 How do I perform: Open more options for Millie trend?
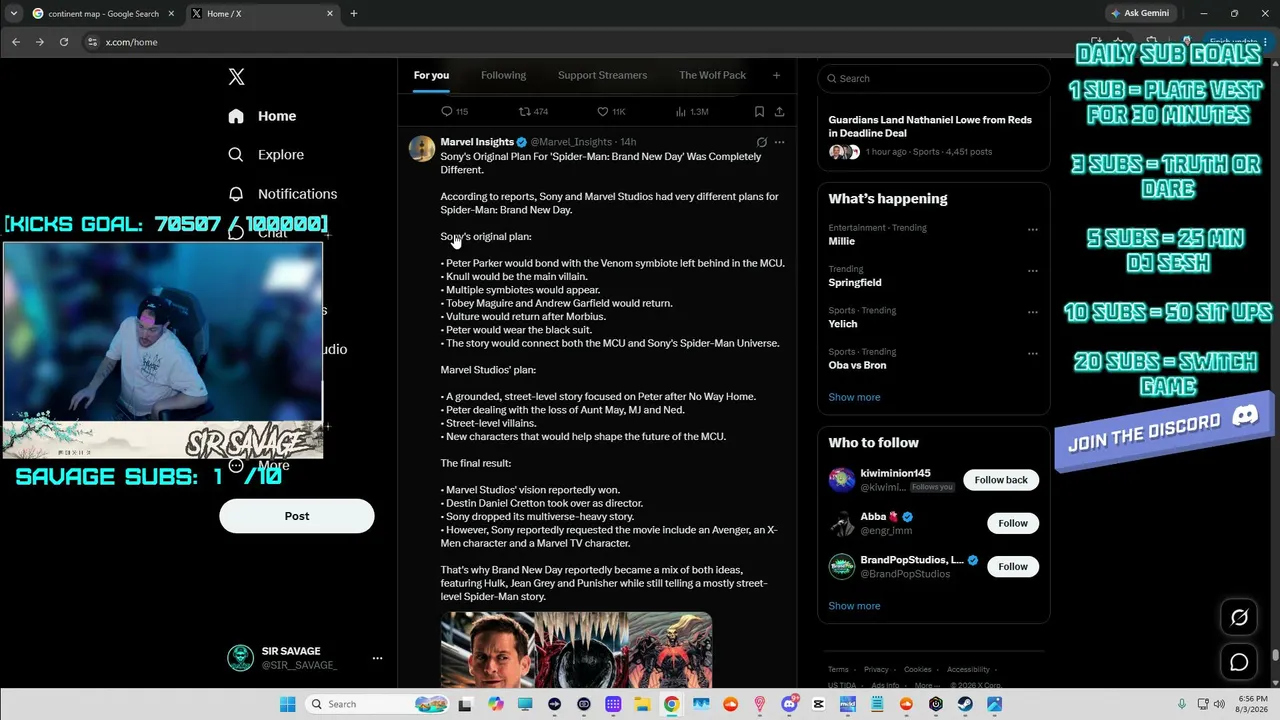tap(1033, 229)
